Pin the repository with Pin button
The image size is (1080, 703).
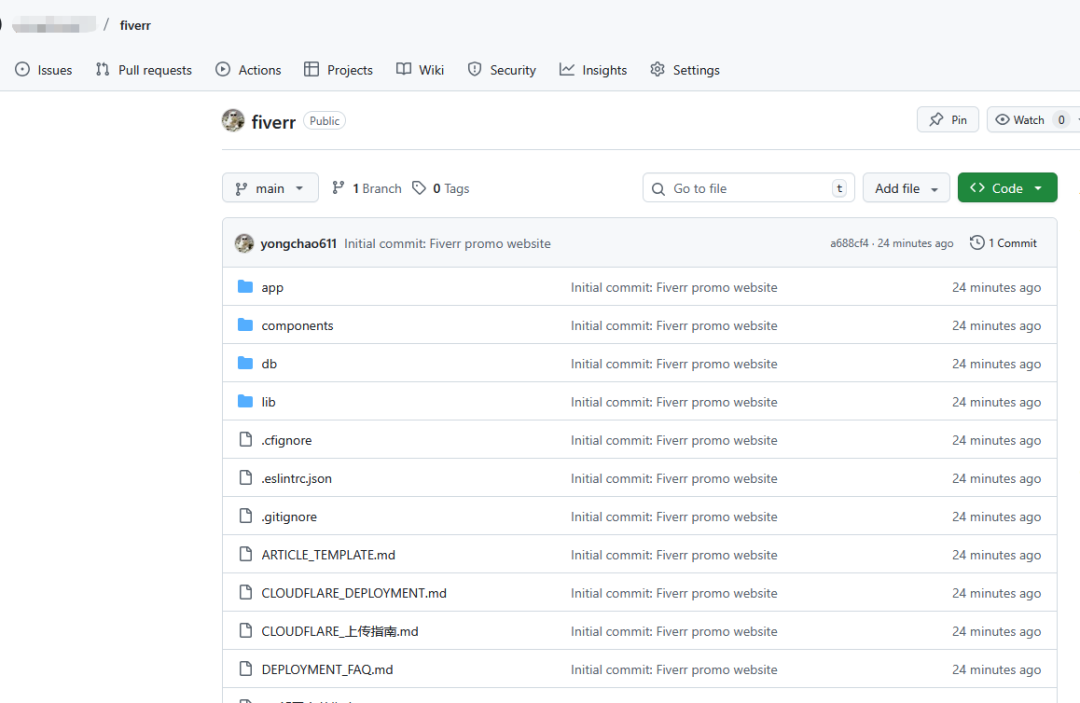click(947, 120)
